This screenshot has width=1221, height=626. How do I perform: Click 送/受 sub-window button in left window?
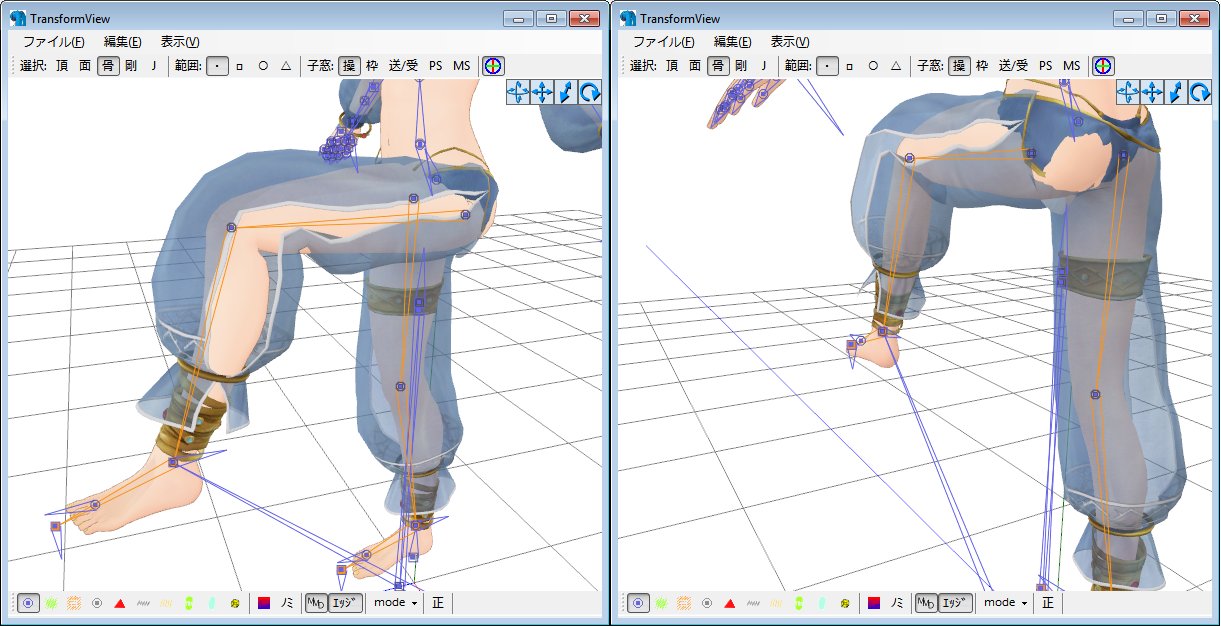click(403, 66)
